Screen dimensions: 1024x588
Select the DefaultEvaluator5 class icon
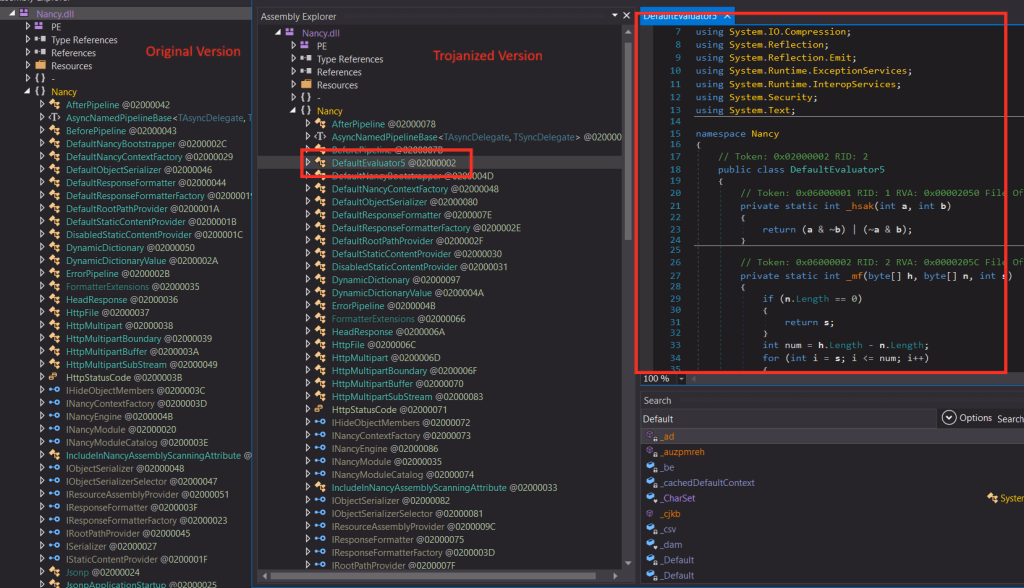coord(320,163)
